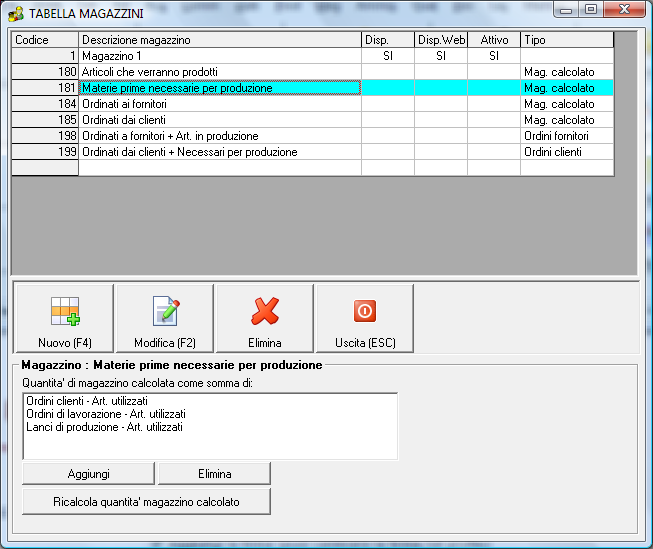Click the row header with code 184
653x549 pixels.
click(x=45, y=104)
